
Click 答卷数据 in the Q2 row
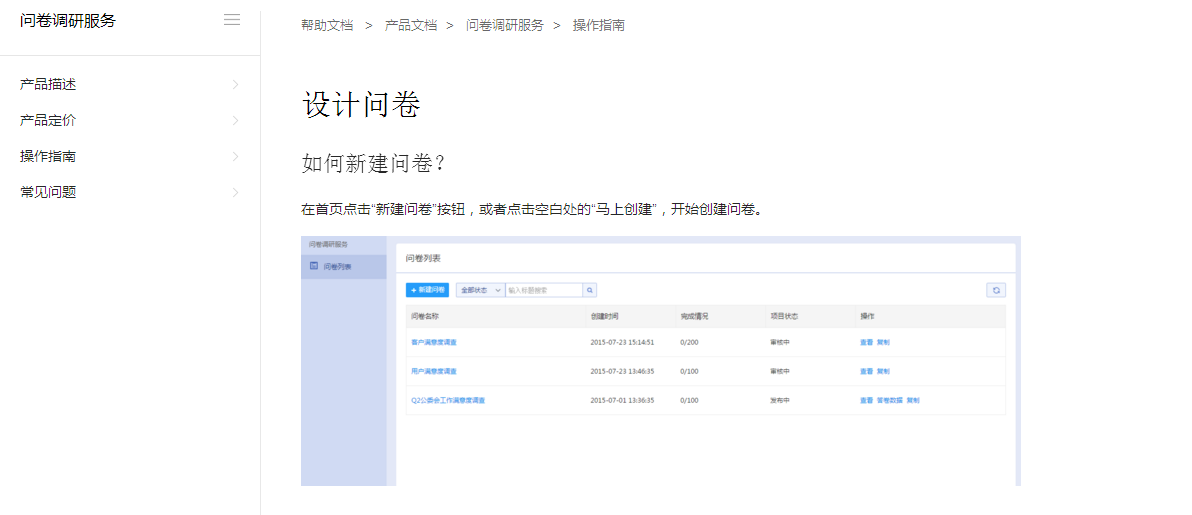pos(889,400)
